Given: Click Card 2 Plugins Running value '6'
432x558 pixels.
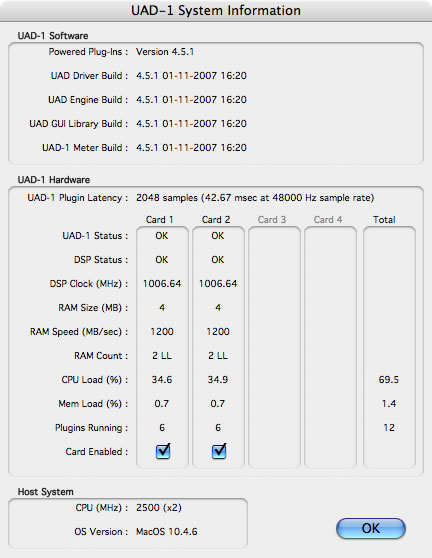Looking at the screenshot, I should (x=218, y=427).
